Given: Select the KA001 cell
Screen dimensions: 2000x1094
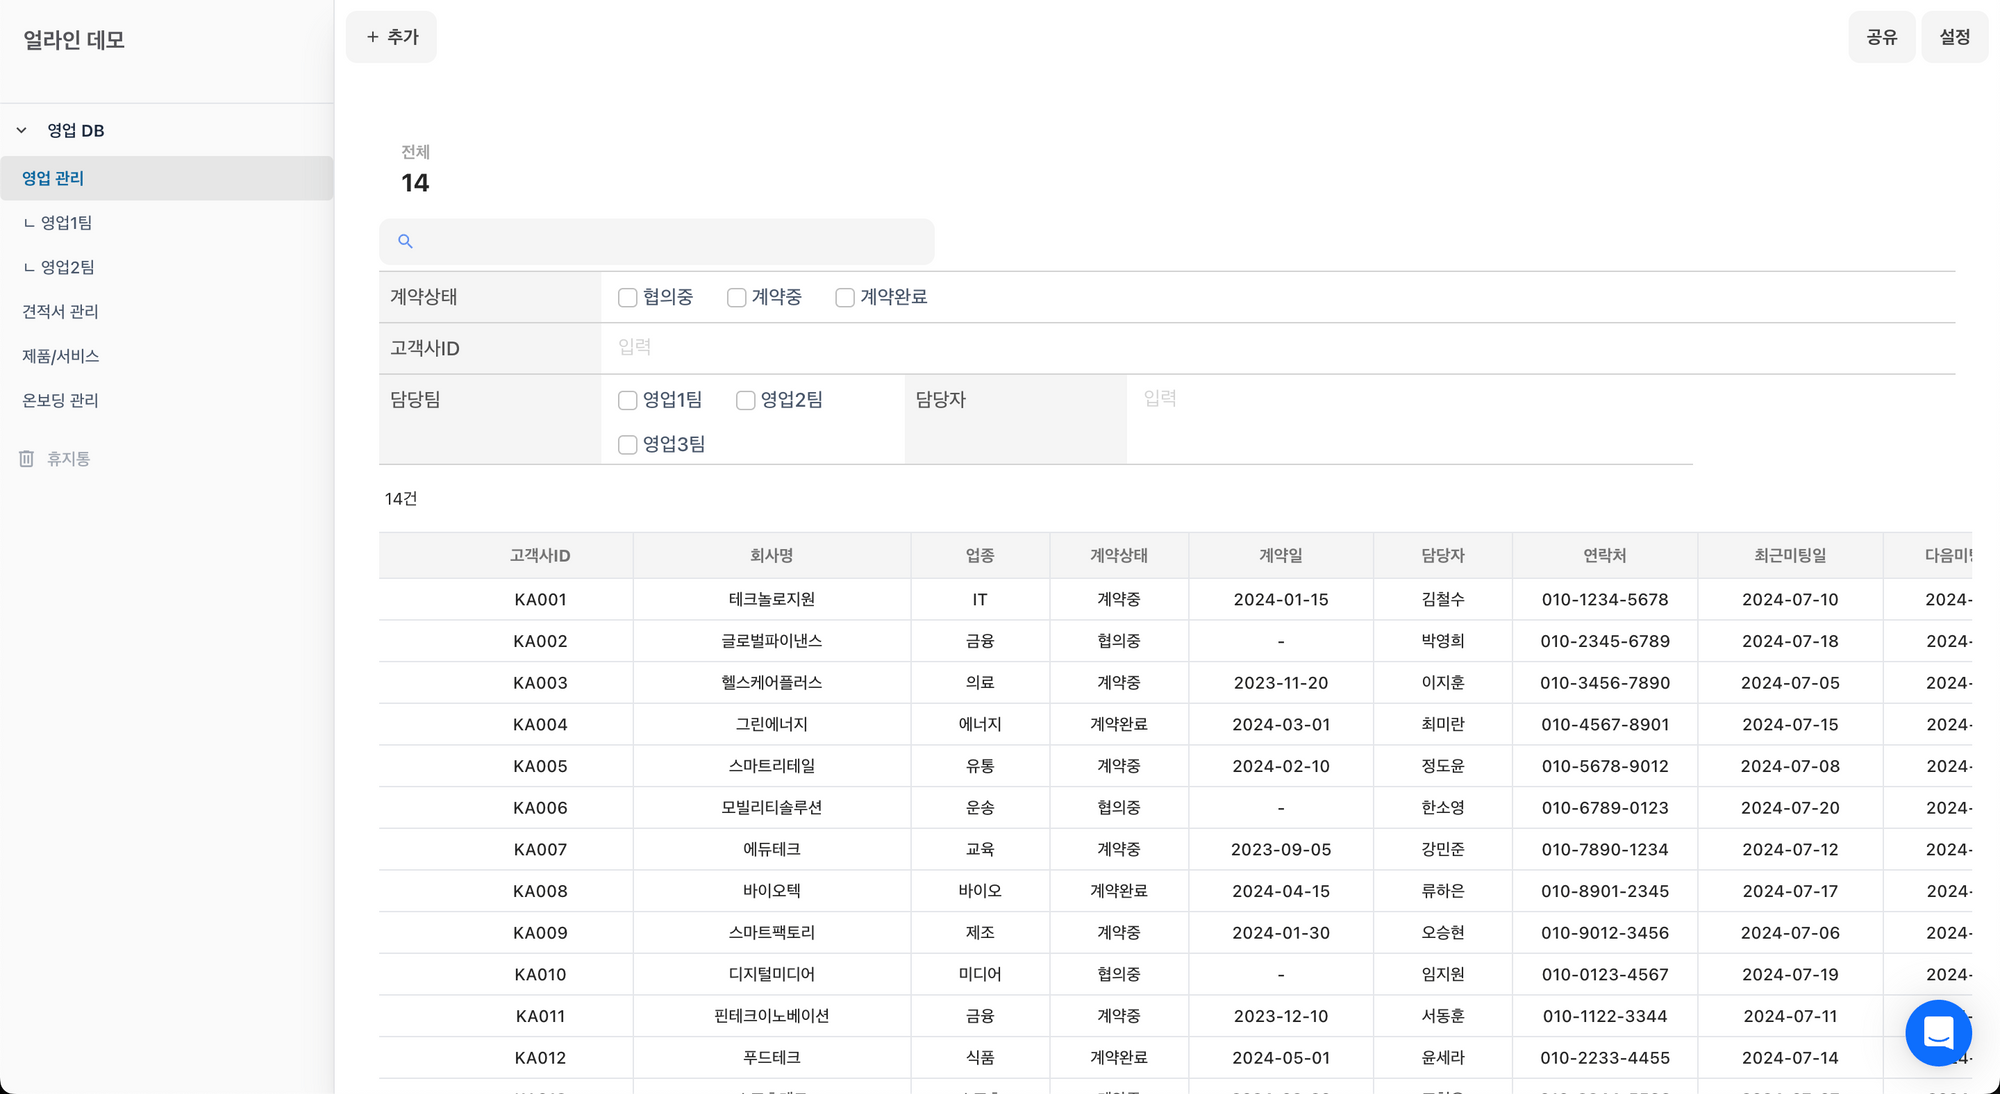Looking at the screenshot, I should 540,599.
